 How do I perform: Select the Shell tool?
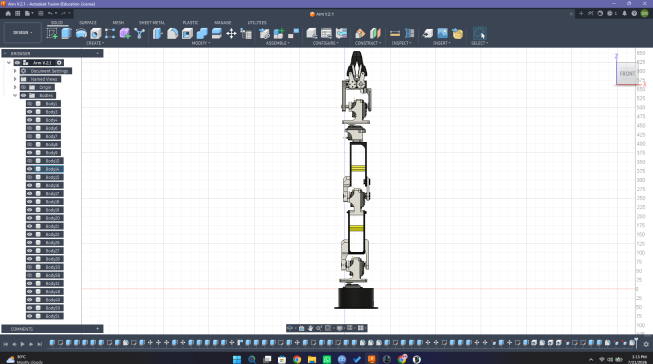(x=187, y=33)
